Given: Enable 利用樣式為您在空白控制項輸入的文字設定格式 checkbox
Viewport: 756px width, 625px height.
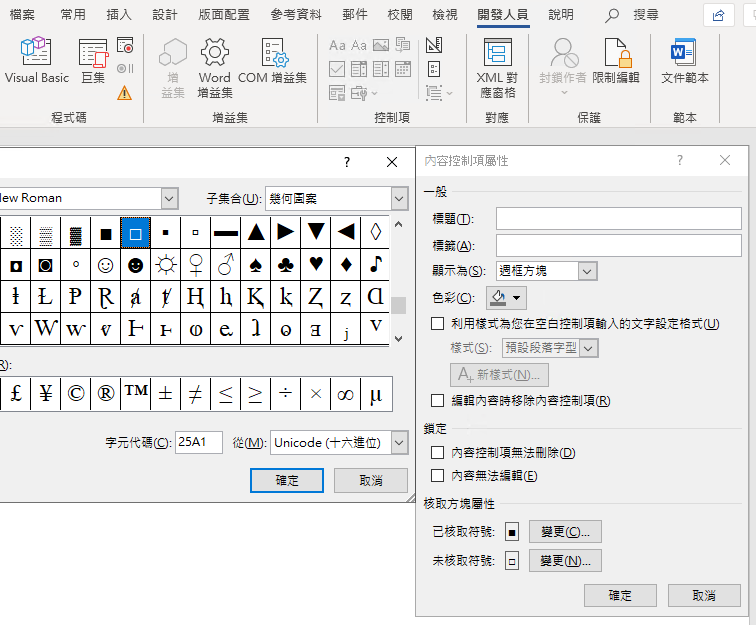Looking at the screenshot, I should (x=438, y=324).
